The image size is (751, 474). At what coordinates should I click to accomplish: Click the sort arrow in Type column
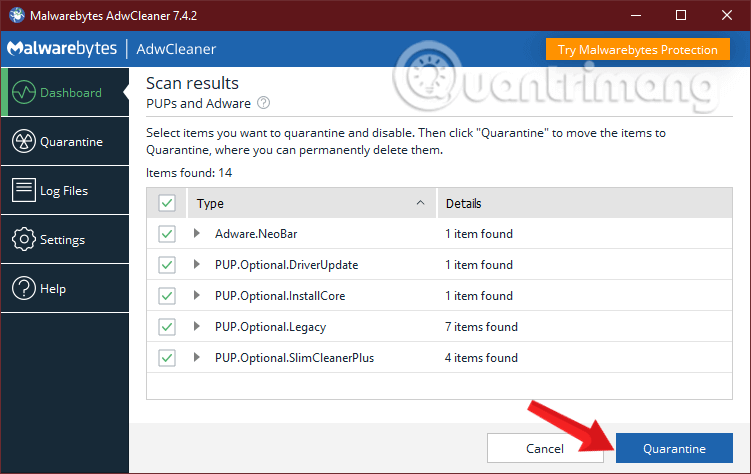pyautogui.click(x=421, y=203)
